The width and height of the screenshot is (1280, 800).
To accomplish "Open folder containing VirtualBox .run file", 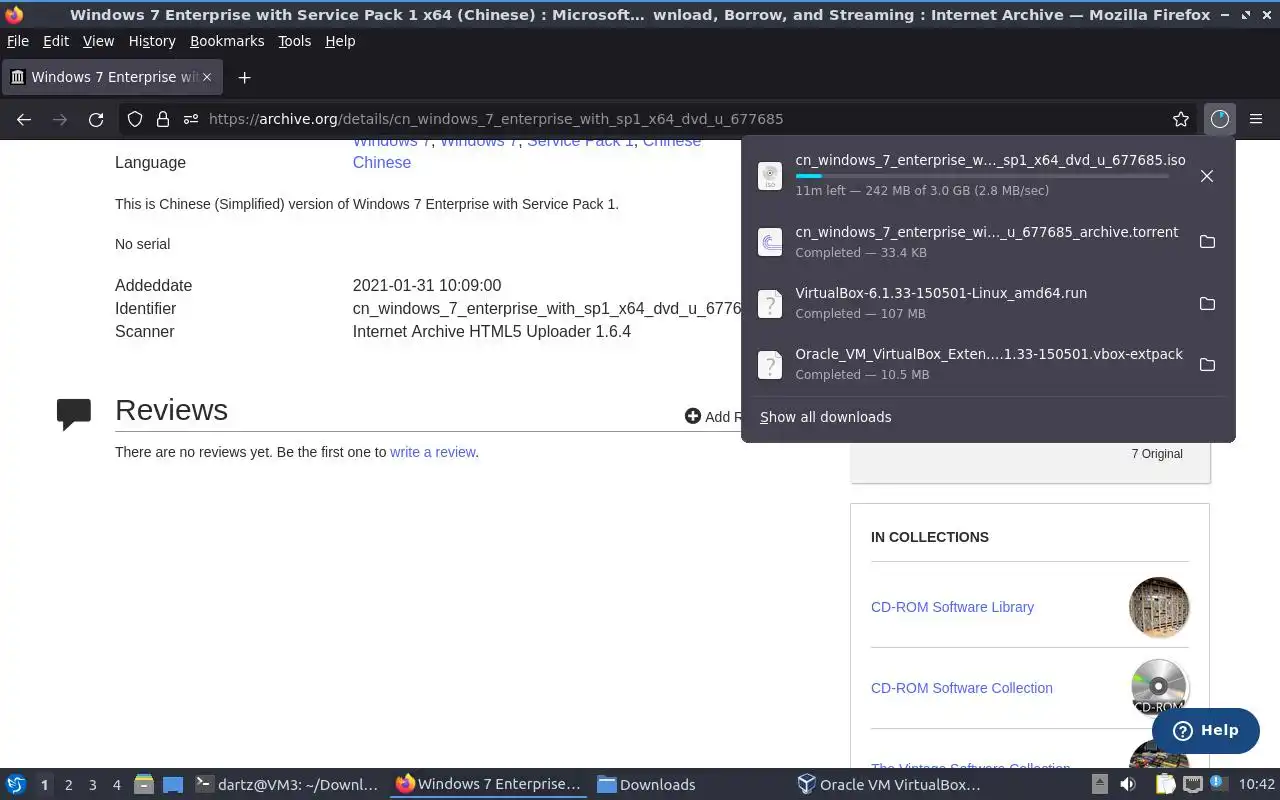I will (1207, 303).
